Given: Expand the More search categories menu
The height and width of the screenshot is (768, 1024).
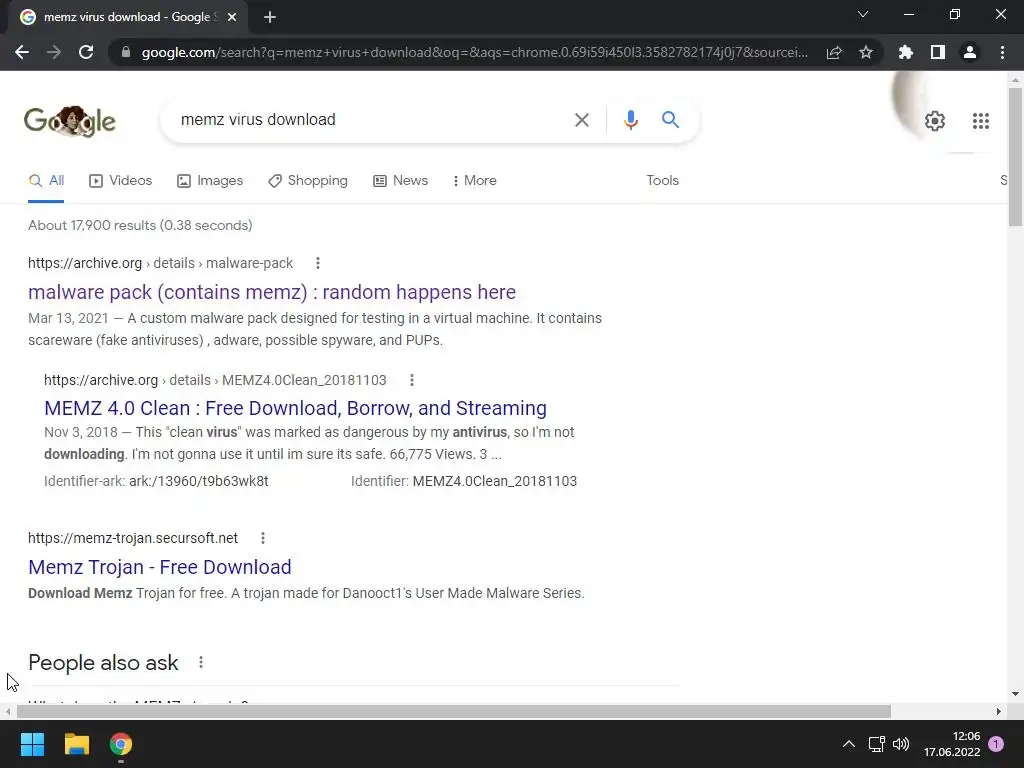Looking at the screenshot, I should 475,180.
